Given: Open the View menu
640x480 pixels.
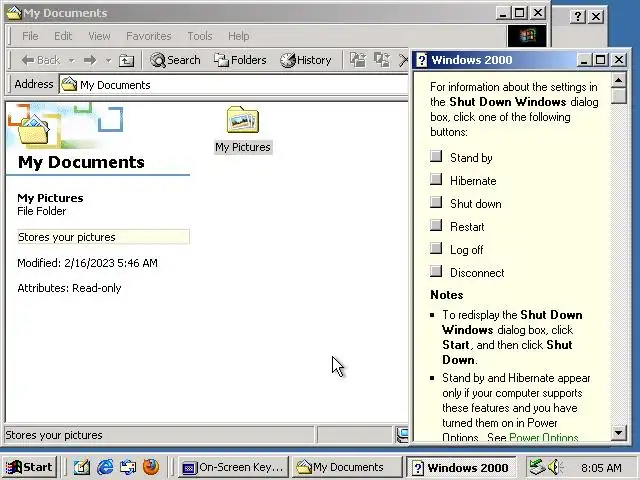Looking at the screenshot, I should 99,36.
